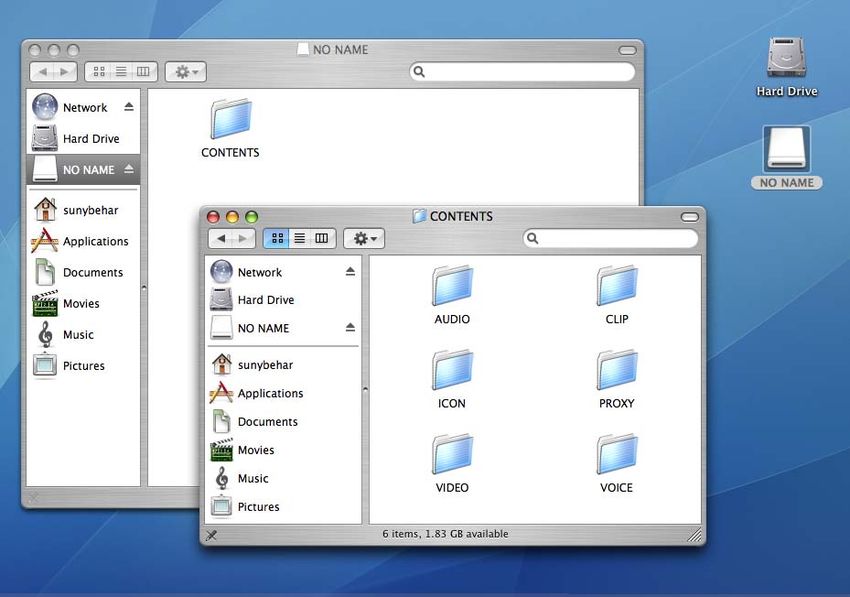Eject NO NAME in CONTENTS window sidebar
The image size is (850, 597).
[x=350, y=327]
